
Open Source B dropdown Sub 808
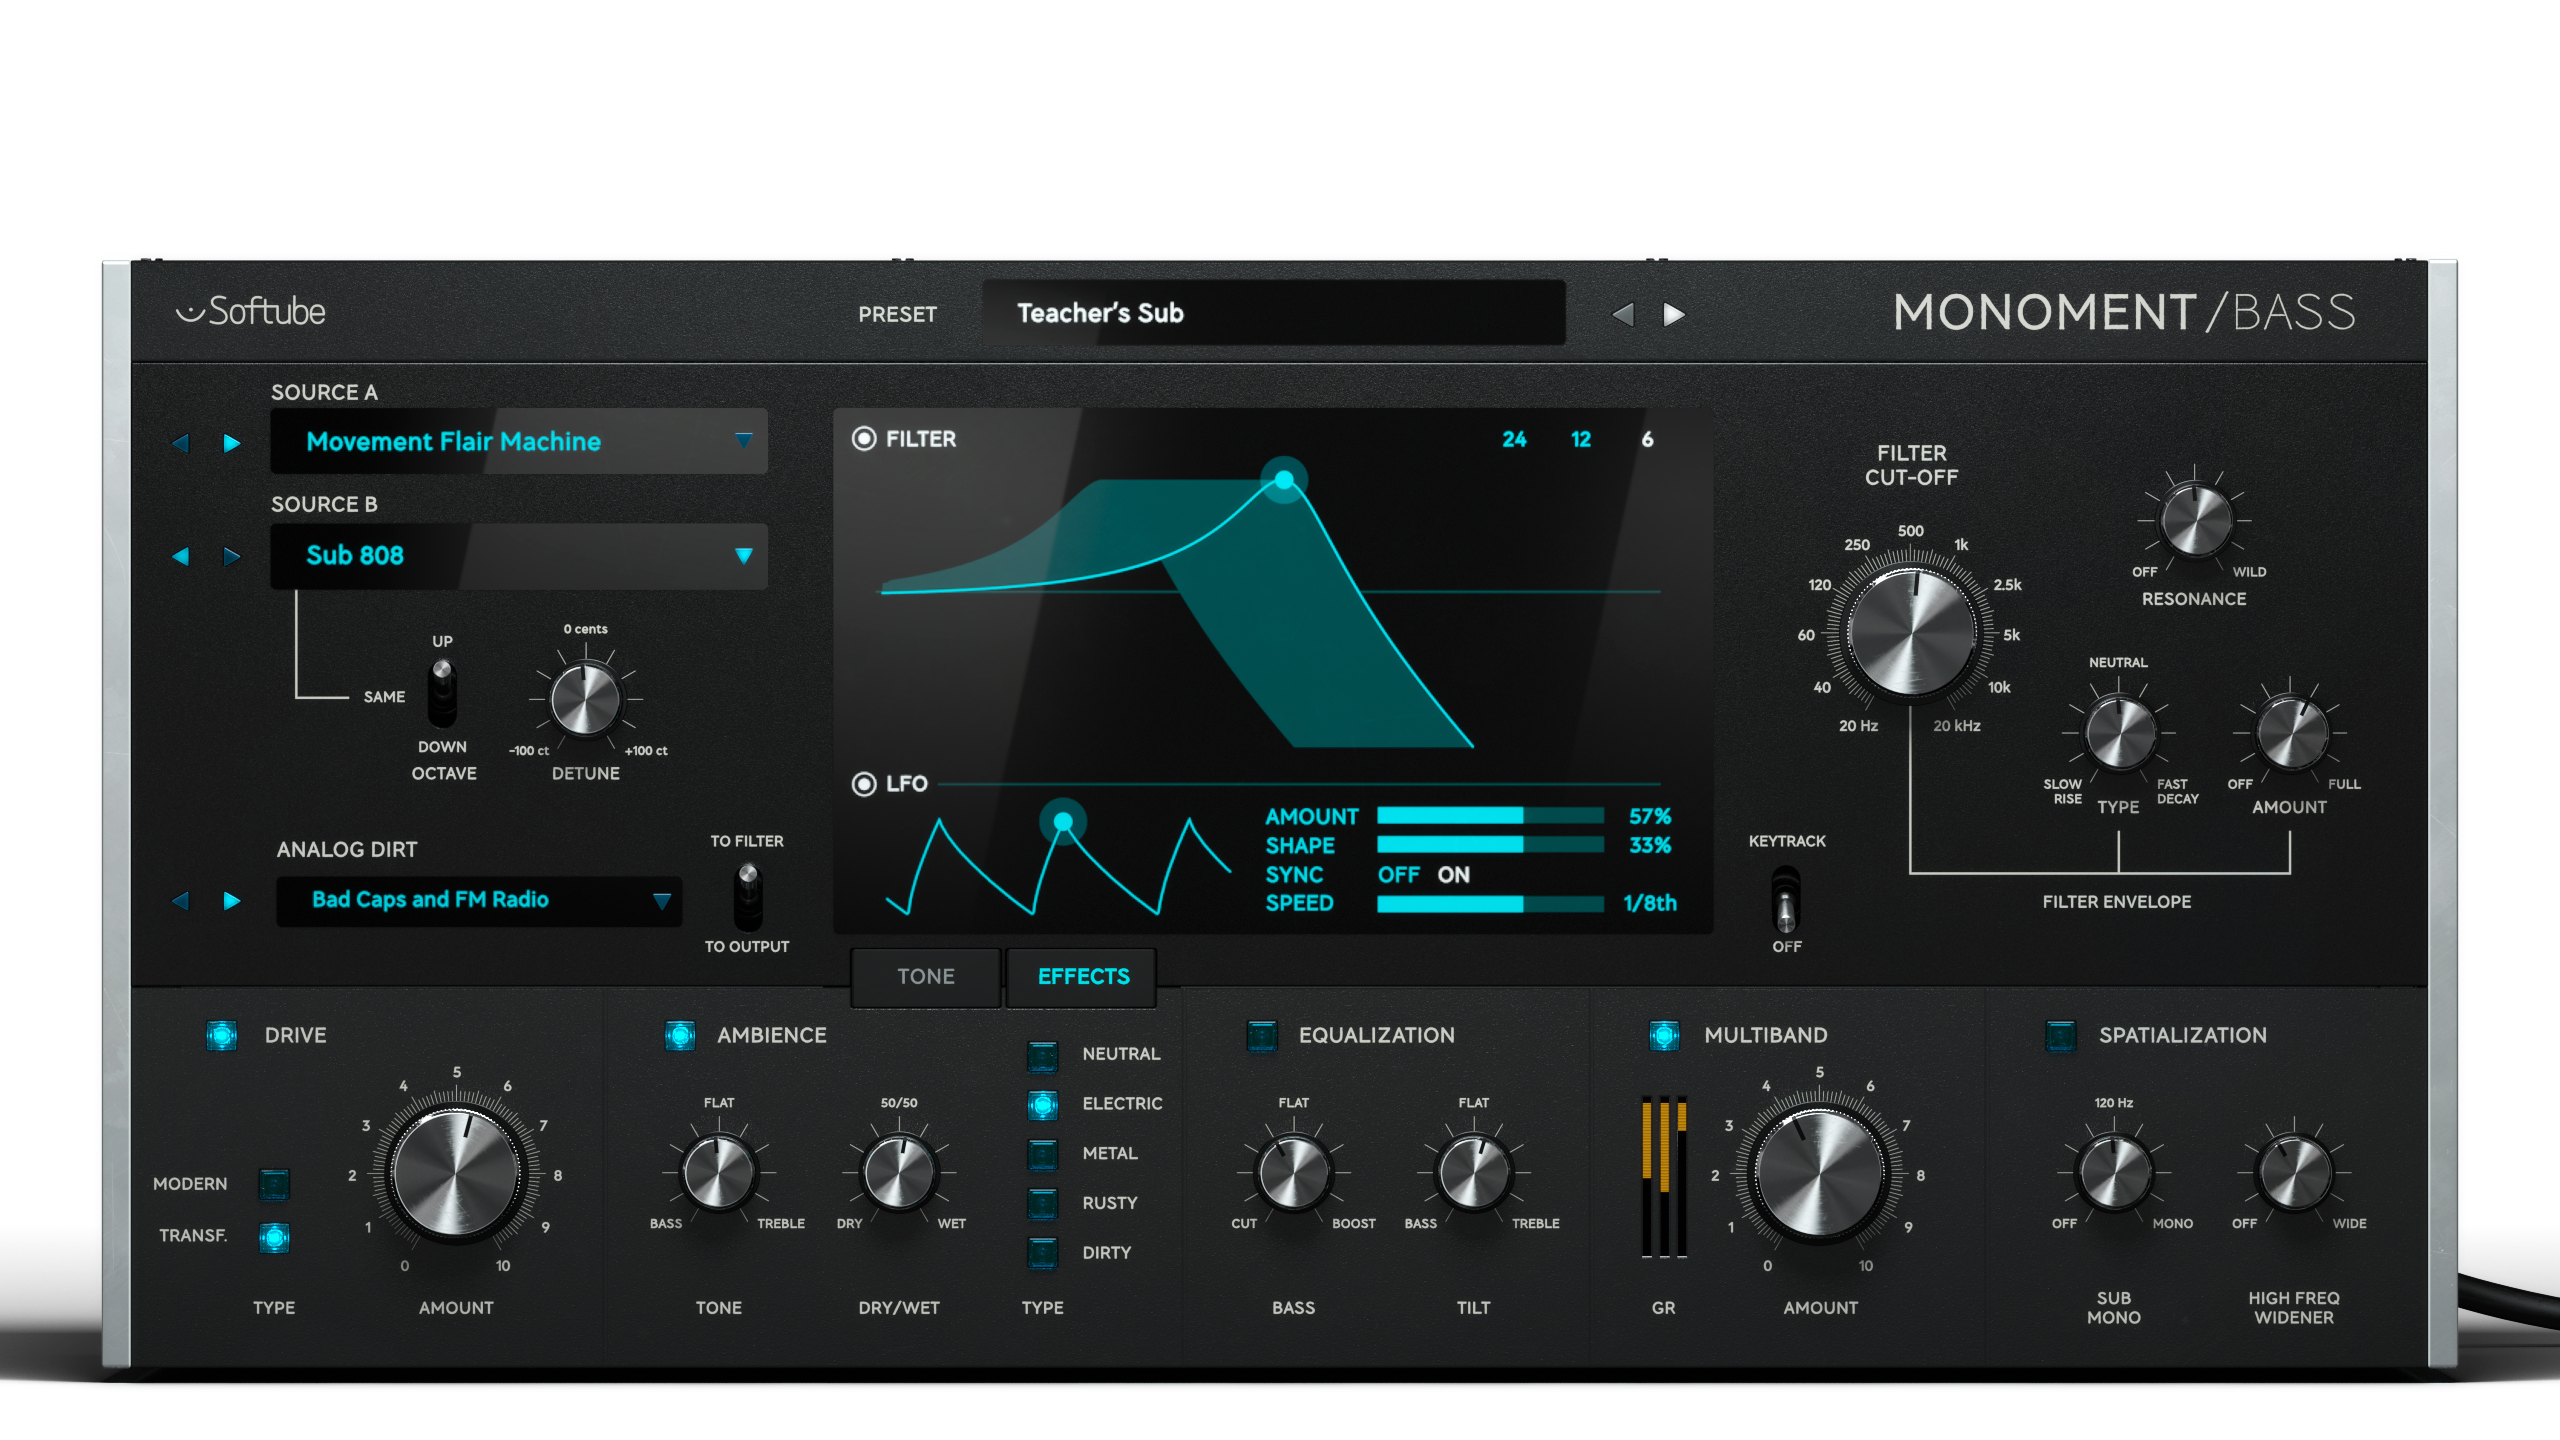point(519,555)
